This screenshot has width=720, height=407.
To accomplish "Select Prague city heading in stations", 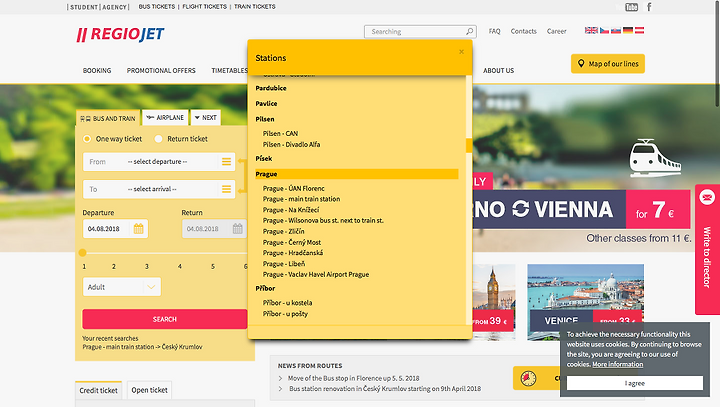I will (x=357, y=174).
